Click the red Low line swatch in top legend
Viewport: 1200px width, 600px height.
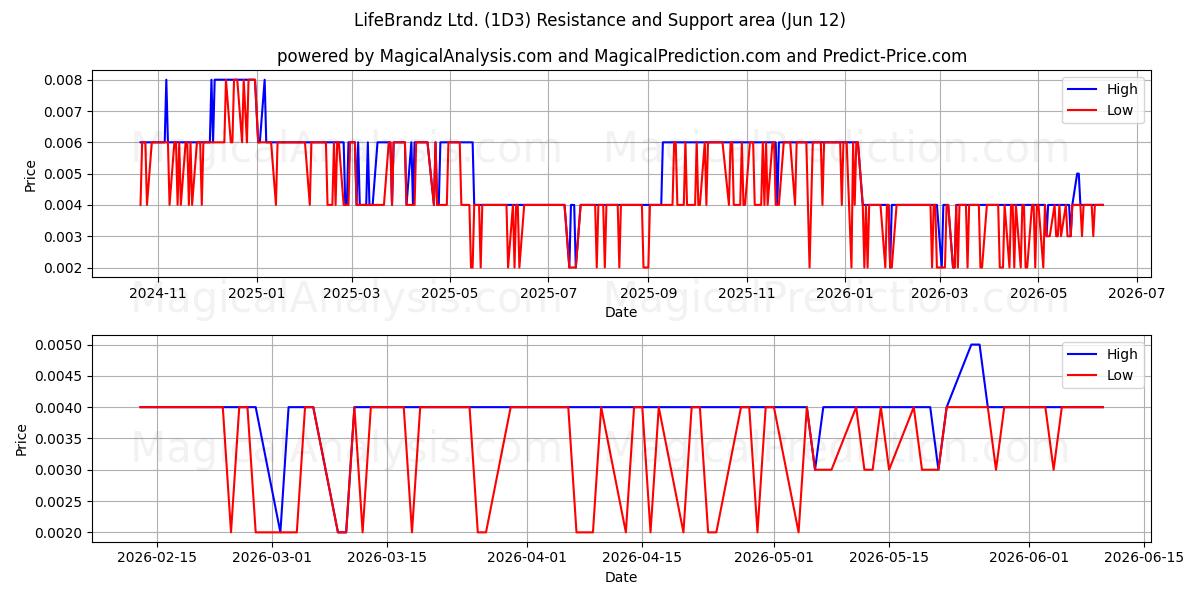pyautogui.click(x=1083, y=111)
